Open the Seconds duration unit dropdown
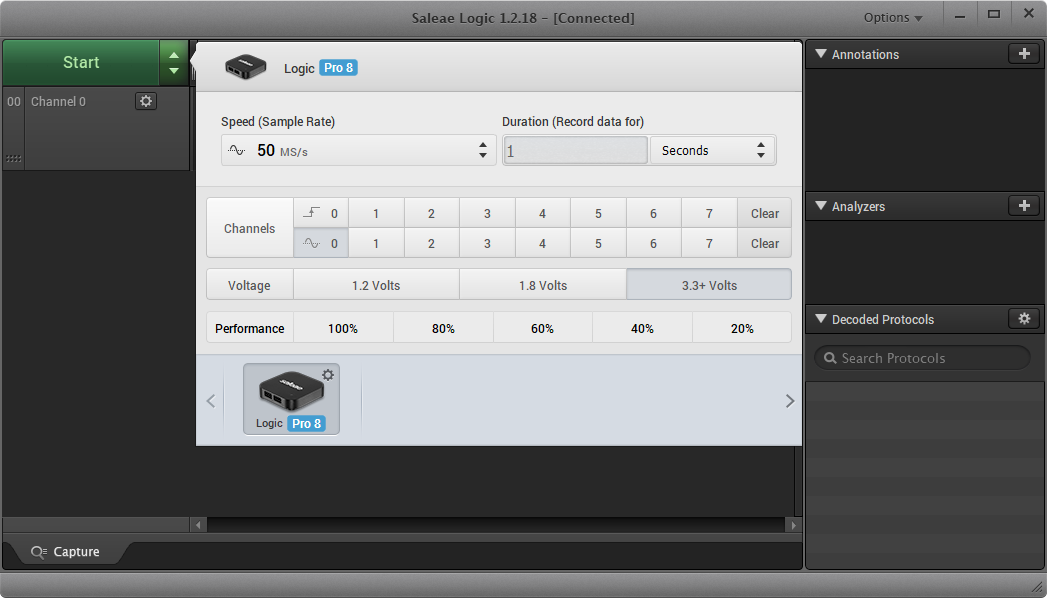The height and width of the screenshot is (598, 1047). pyautogui.click(x=712, y=150)
